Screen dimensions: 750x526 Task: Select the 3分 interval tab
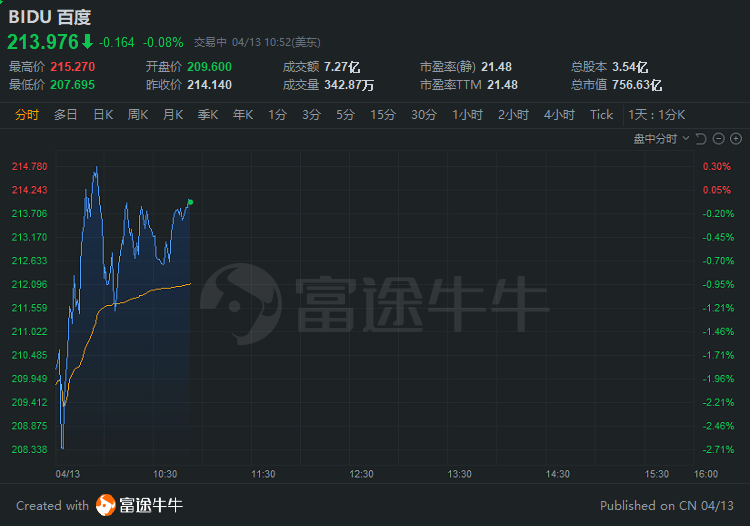coord(311,115)
